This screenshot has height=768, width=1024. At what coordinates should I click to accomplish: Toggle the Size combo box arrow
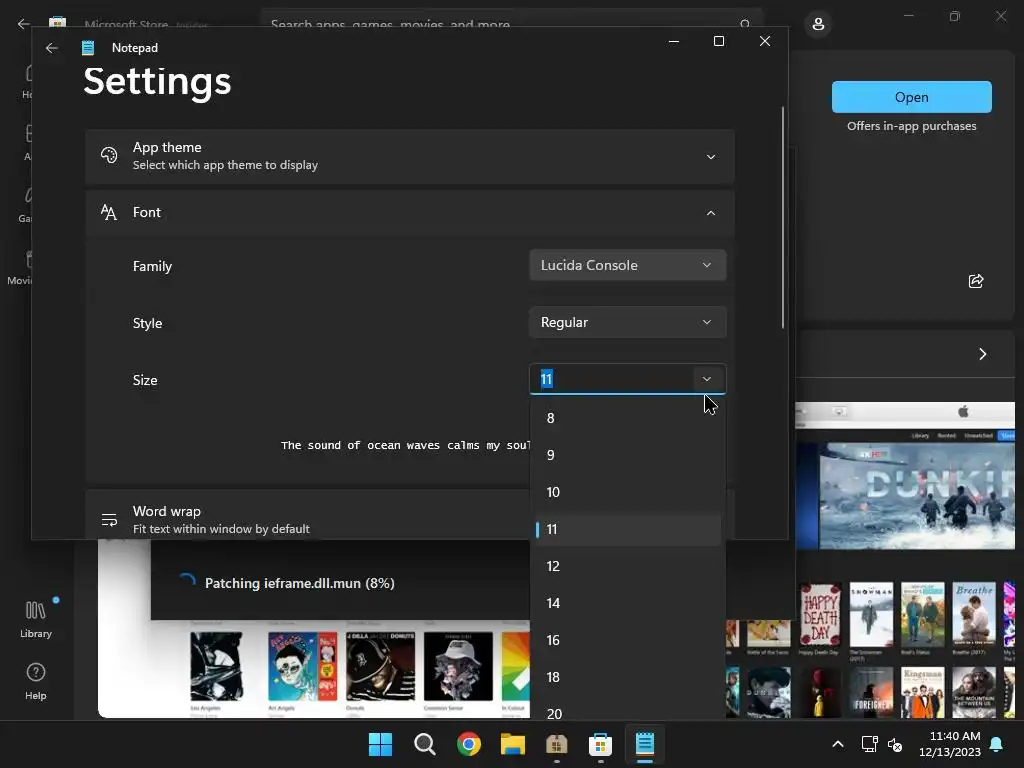click(x=707, y=379)
